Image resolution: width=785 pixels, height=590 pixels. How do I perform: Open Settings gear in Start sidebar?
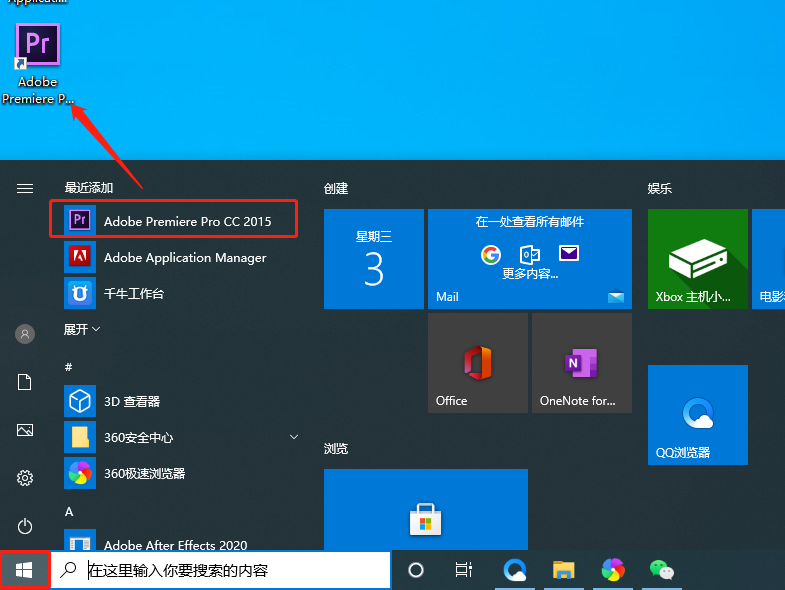25,478
